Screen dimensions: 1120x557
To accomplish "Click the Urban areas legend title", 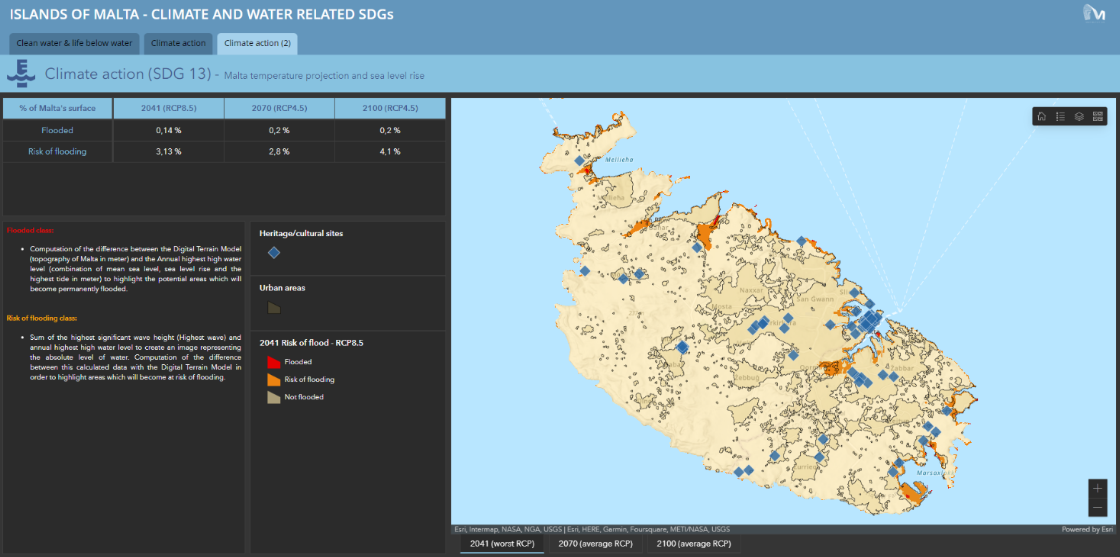I will click(x=282, y=288).
